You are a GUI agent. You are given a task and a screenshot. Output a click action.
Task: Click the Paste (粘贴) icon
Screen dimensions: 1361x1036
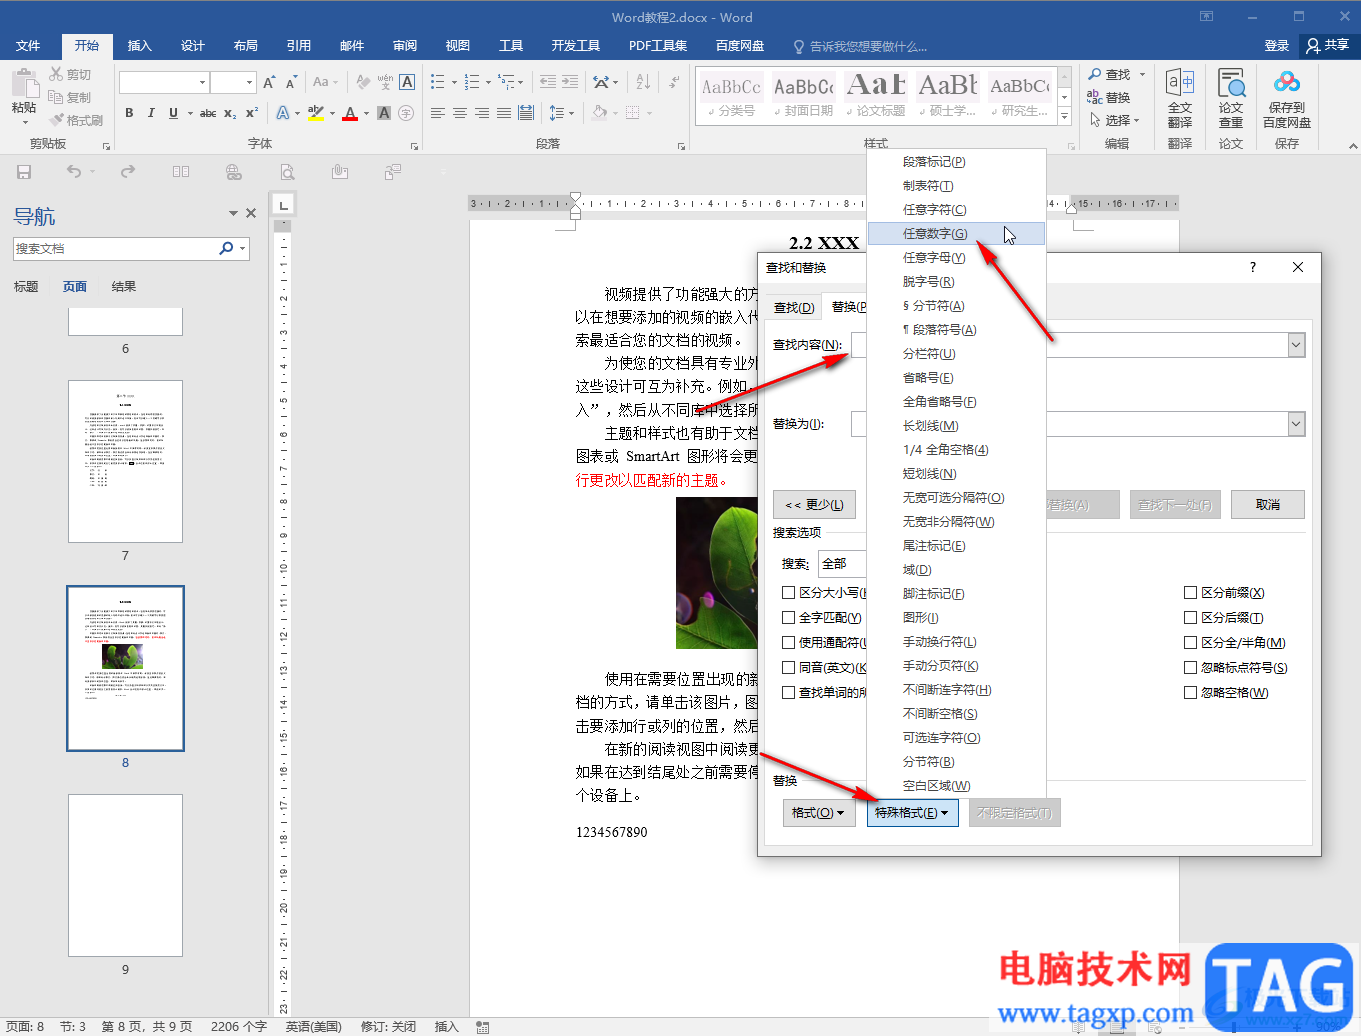pos(23,86)
